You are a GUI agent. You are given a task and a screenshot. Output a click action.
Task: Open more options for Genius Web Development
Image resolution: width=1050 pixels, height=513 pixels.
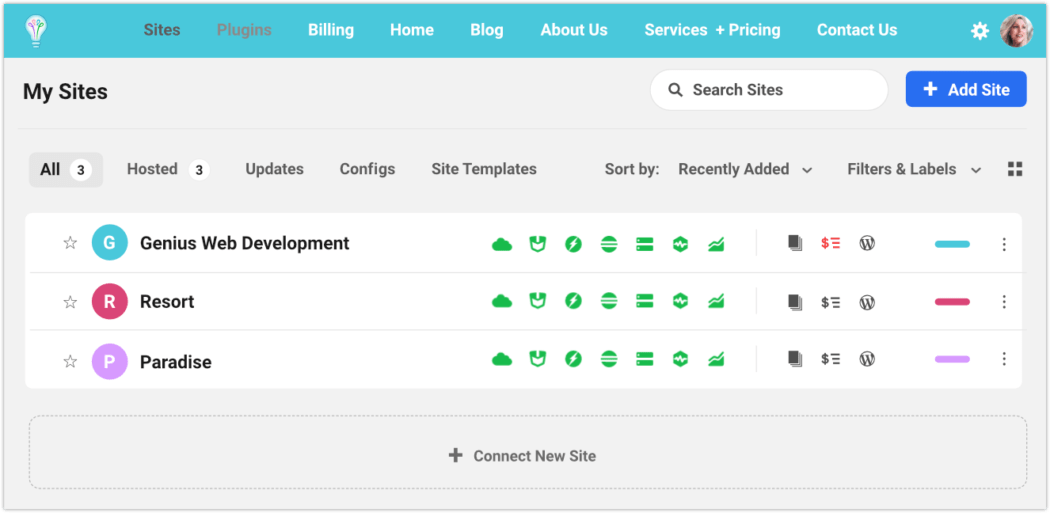click(1004, 244)
